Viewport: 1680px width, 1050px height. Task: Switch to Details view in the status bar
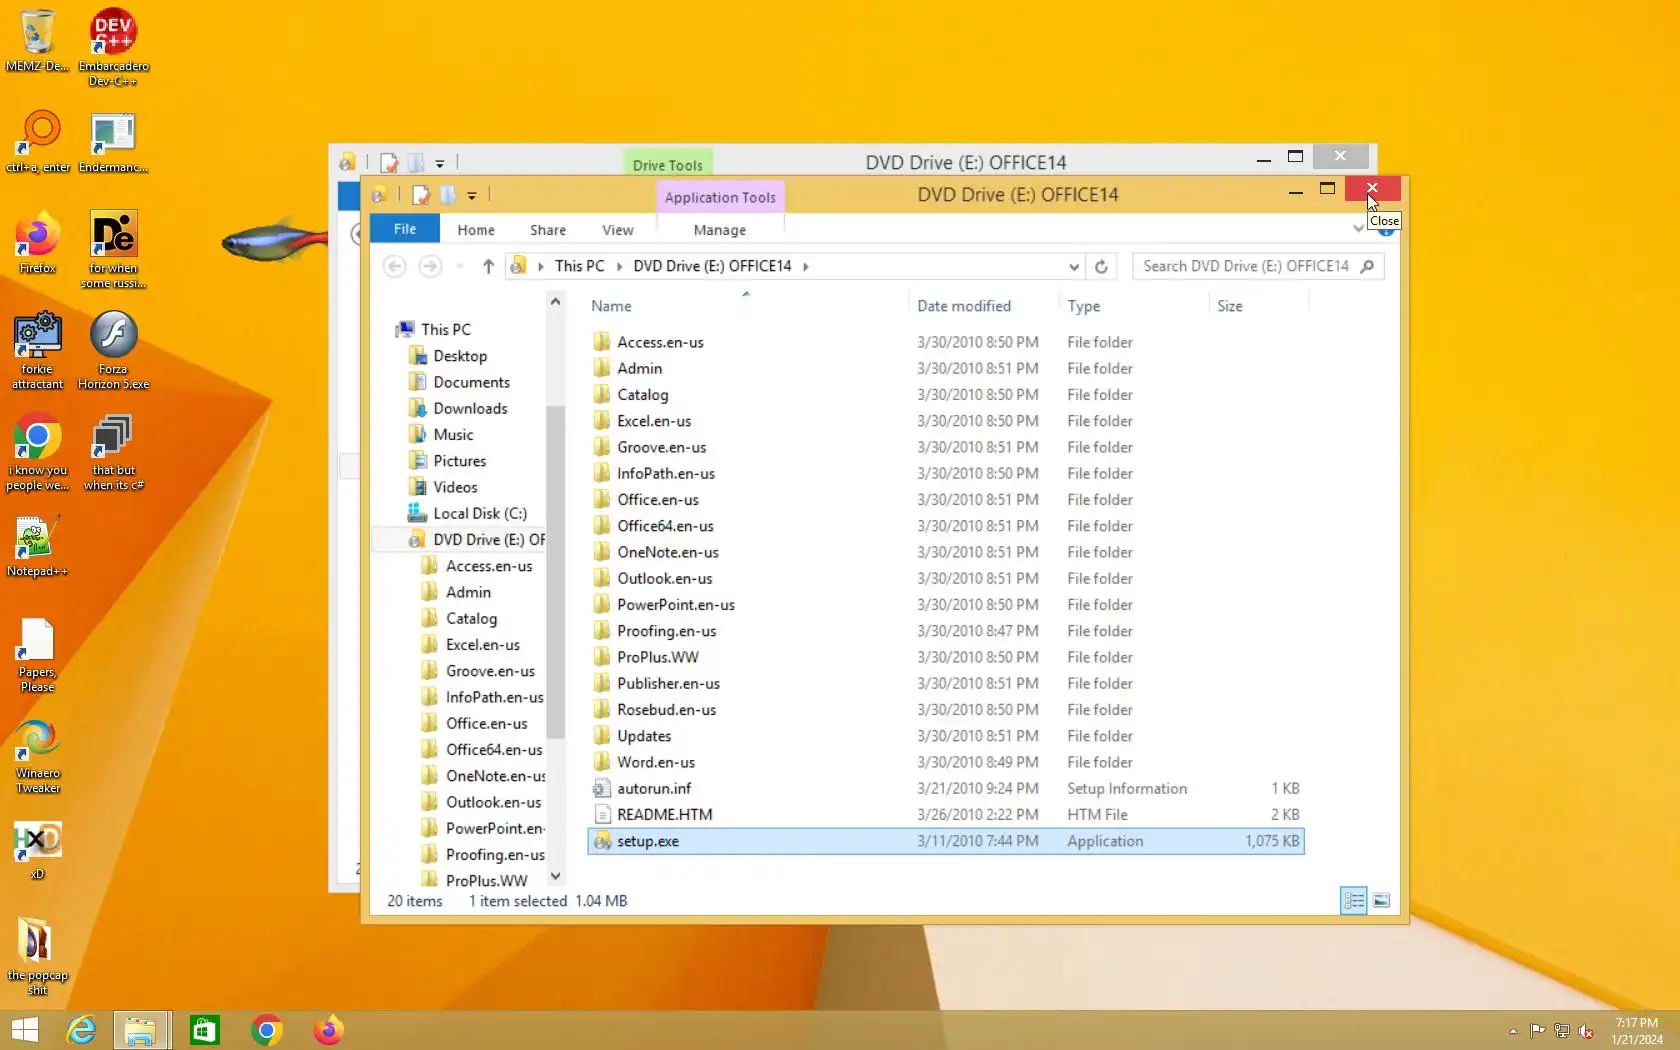(x=1354, y=901)
